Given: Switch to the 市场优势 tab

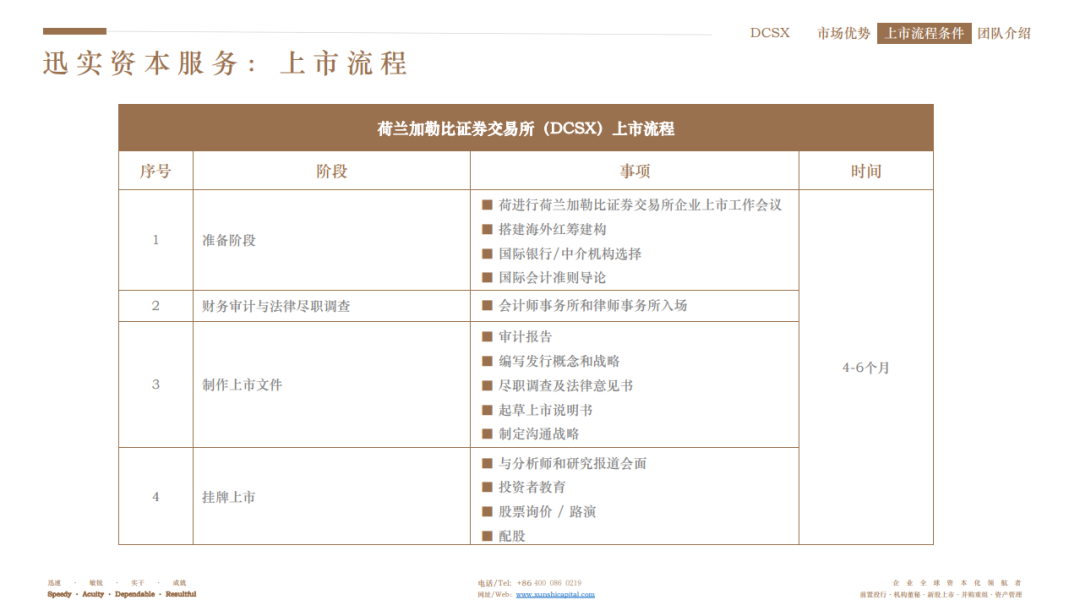Looking at the screenshot, I should (844, 33).
